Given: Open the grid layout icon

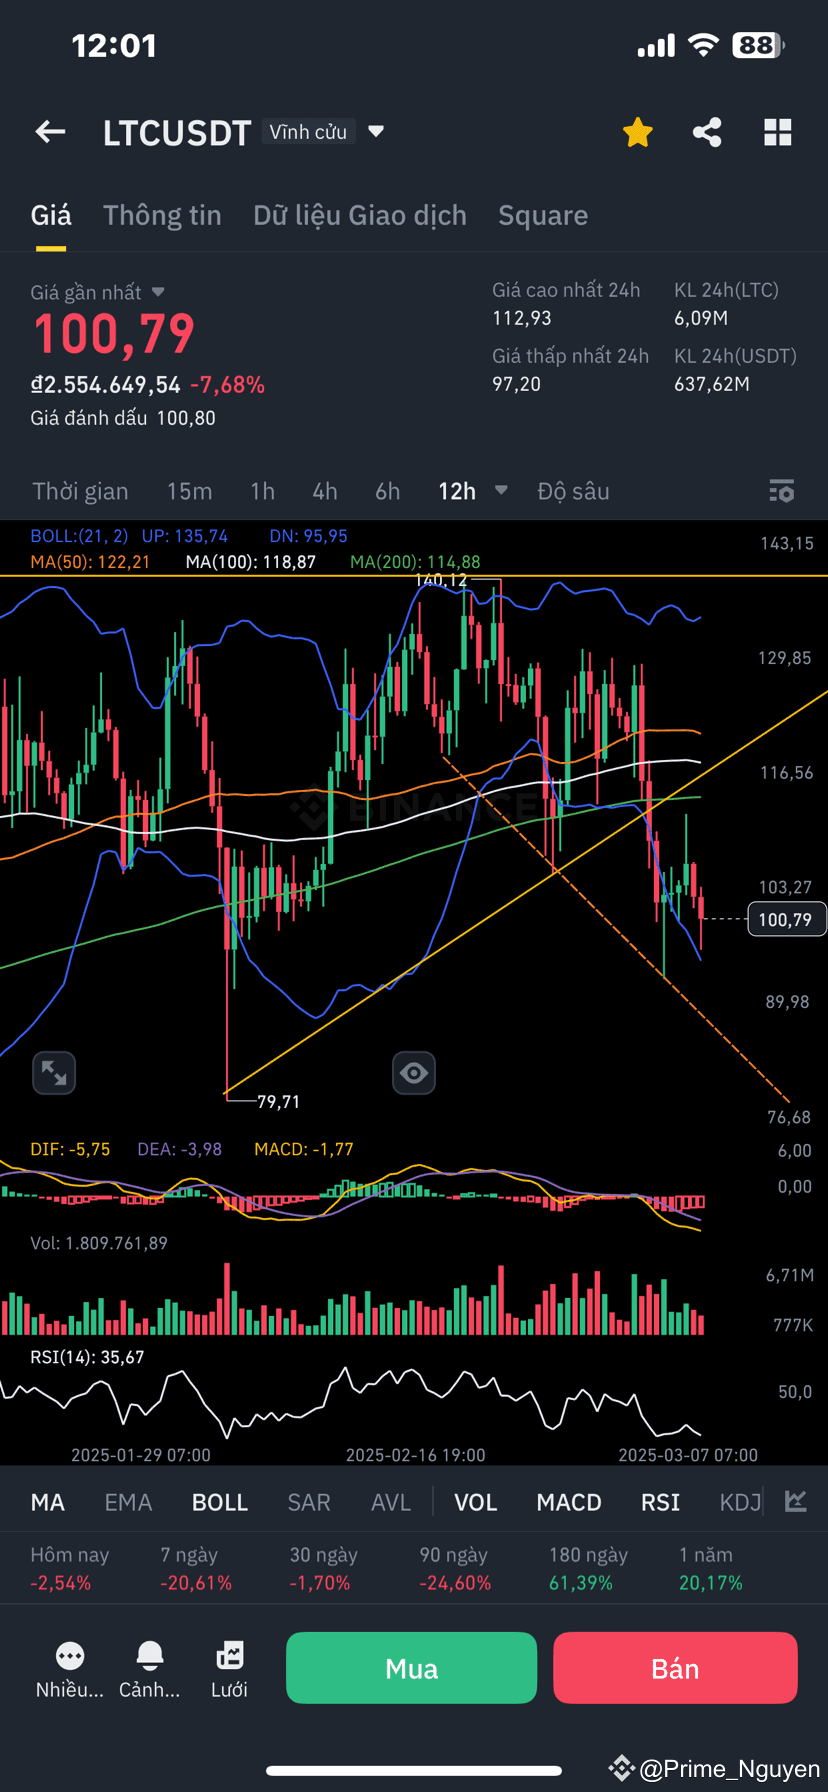Looking at the screenshot, I should click(x=777, y=132).
